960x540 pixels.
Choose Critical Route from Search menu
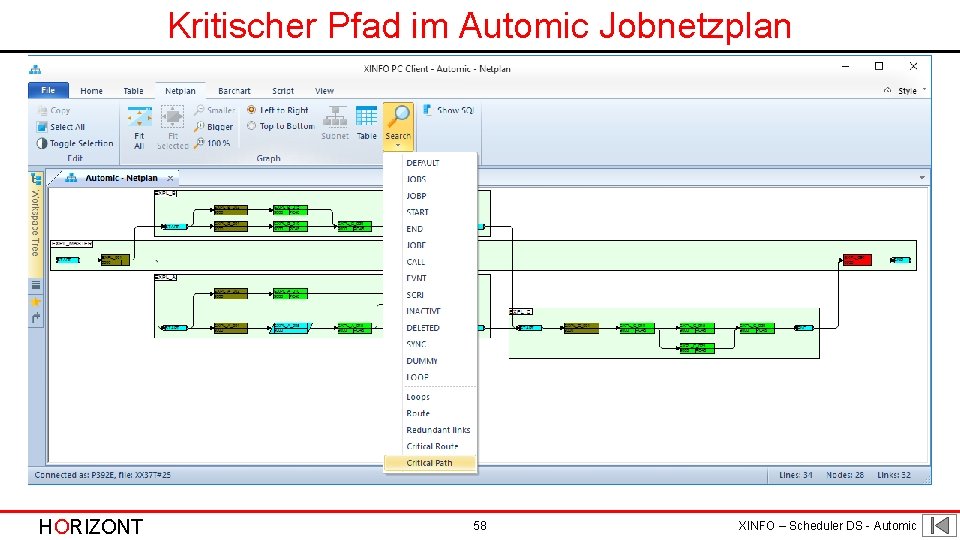click(x=430, y=446)
